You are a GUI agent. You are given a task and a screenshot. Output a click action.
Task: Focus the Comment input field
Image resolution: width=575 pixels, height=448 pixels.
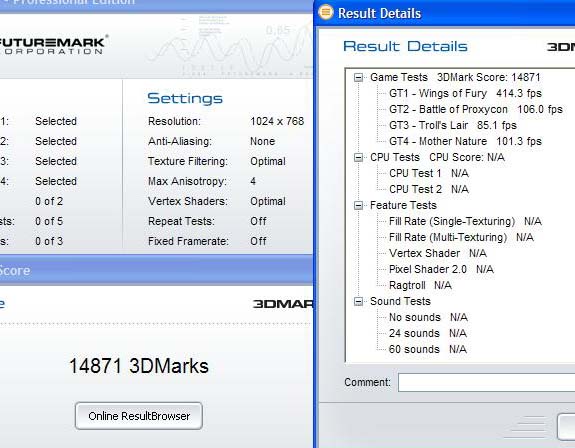(486, 382)
